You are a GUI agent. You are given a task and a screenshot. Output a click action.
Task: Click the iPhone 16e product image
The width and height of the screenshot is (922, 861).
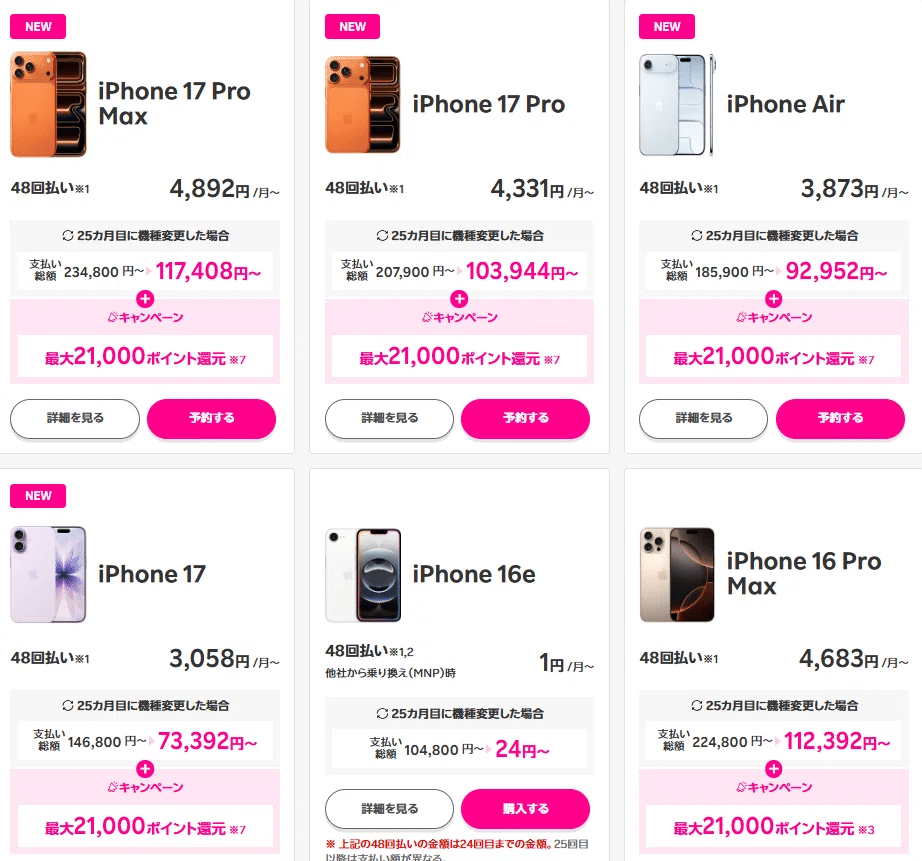[x=362, y=575]
